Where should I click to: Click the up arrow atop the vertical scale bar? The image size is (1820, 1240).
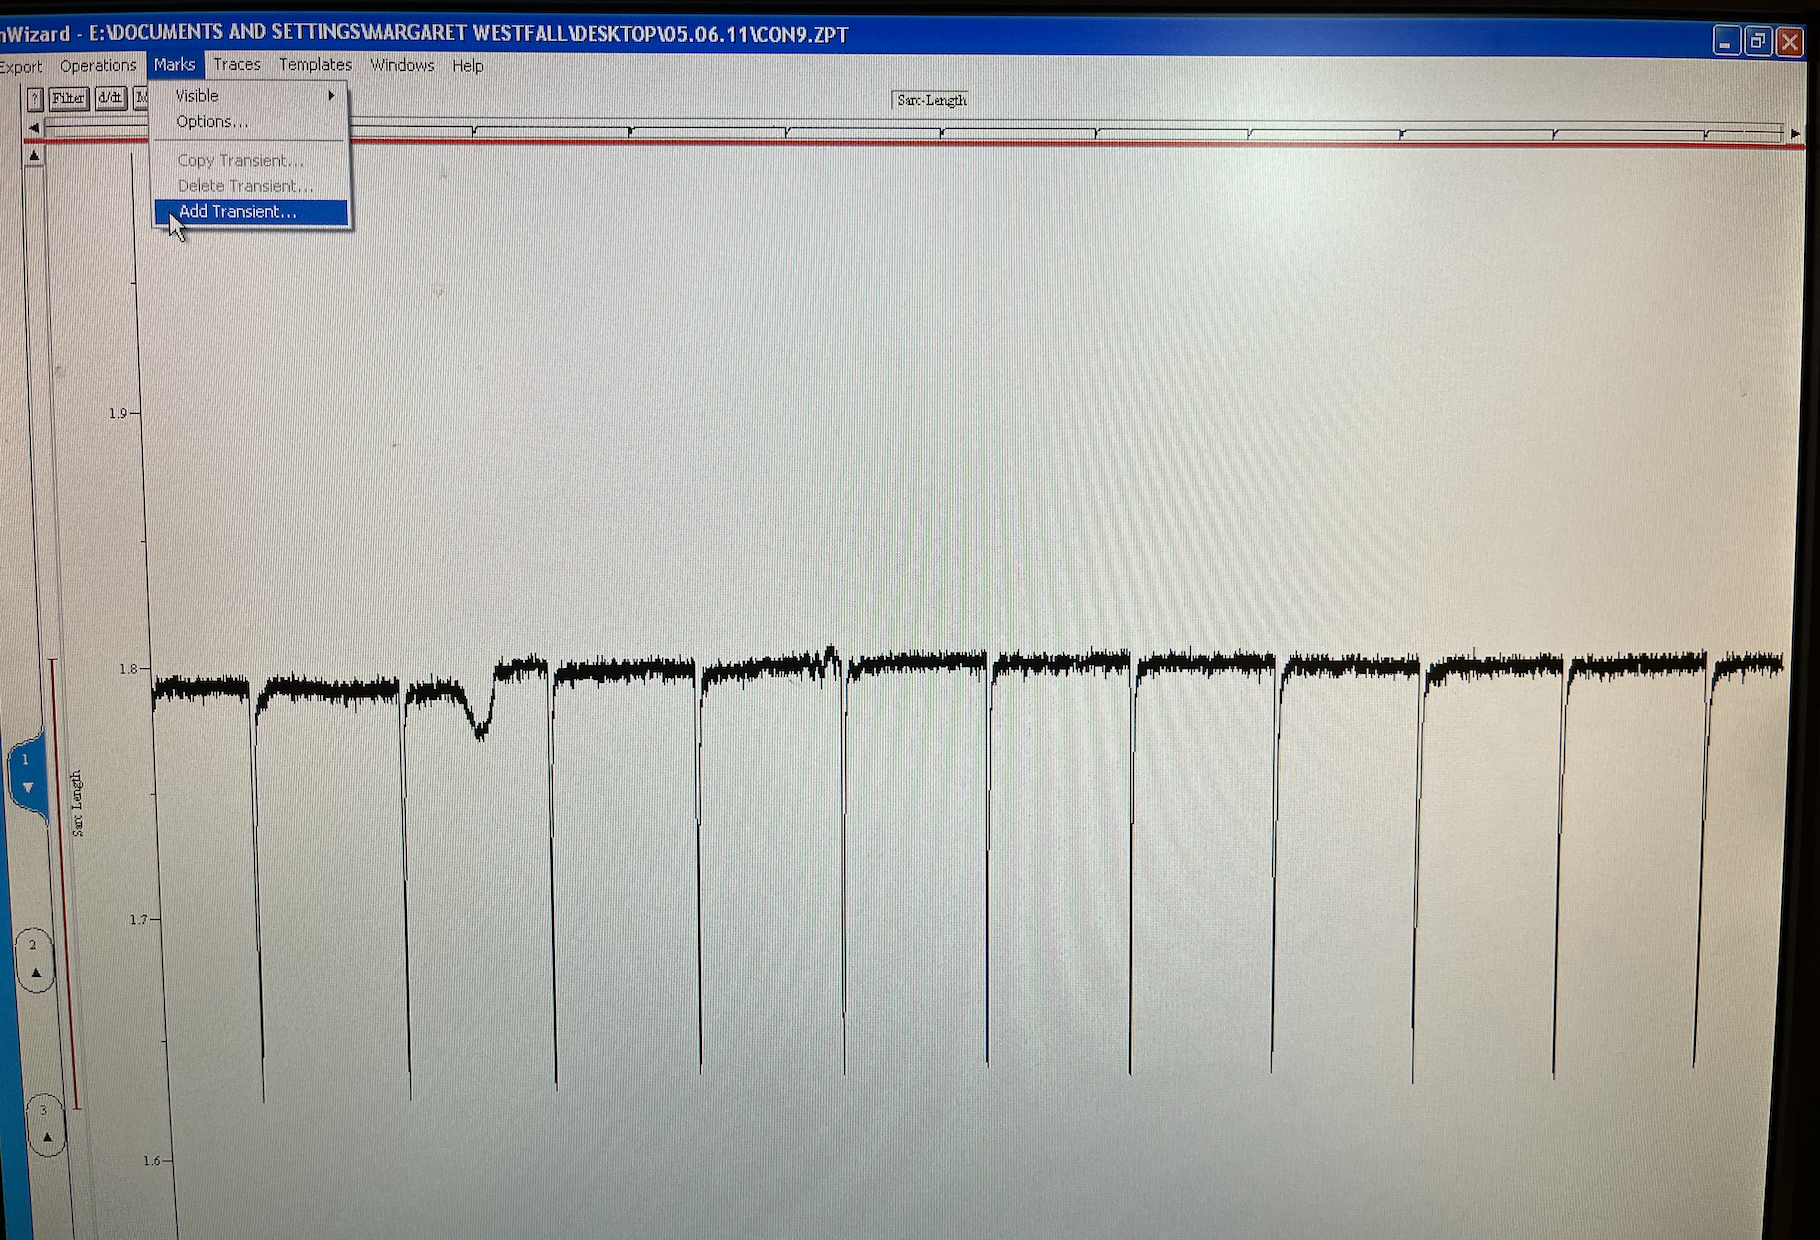[34, 156]
